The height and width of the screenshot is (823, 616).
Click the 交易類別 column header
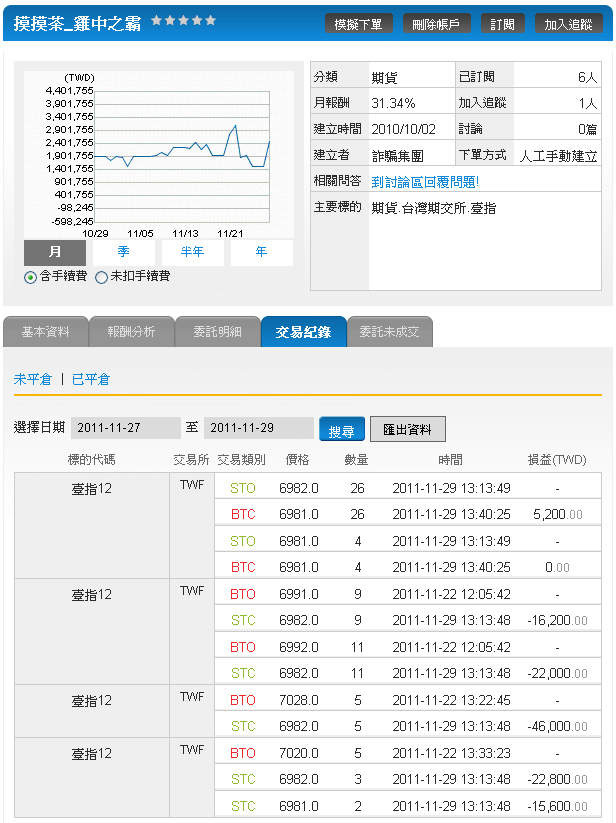241,460
